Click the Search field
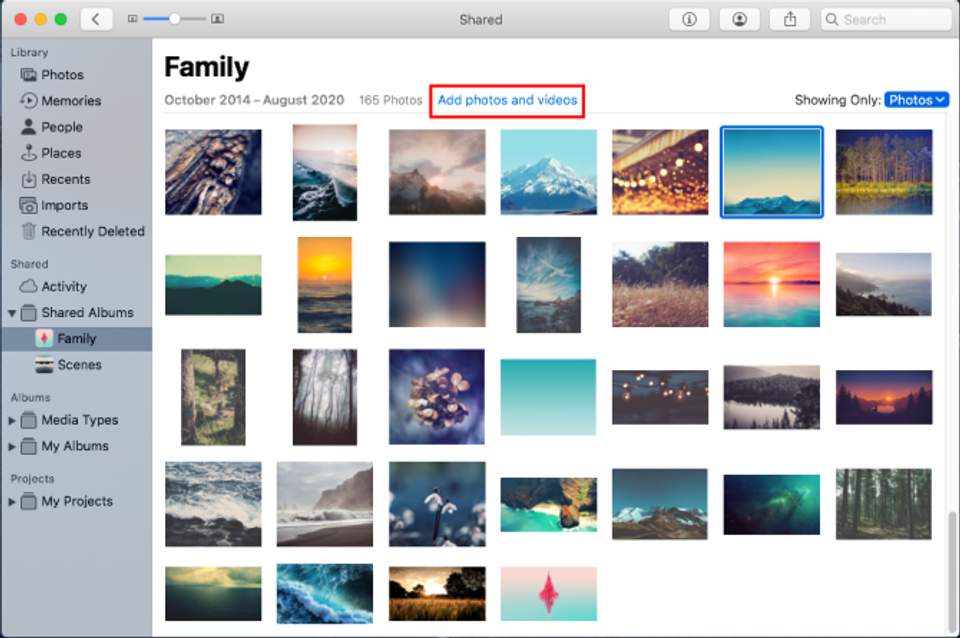 (x=885, y=20)
